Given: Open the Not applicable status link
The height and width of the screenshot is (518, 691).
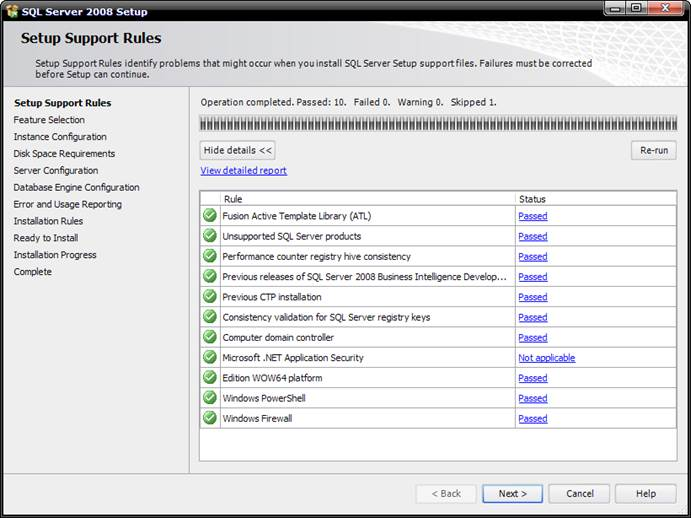Looking at the screenshot, I should (x=547, y=358).
